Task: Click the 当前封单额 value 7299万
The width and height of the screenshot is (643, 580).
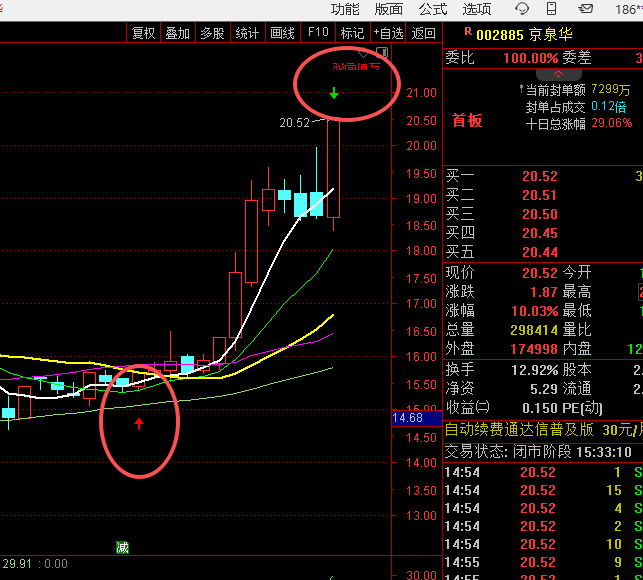Action: (x=611, y=89)
